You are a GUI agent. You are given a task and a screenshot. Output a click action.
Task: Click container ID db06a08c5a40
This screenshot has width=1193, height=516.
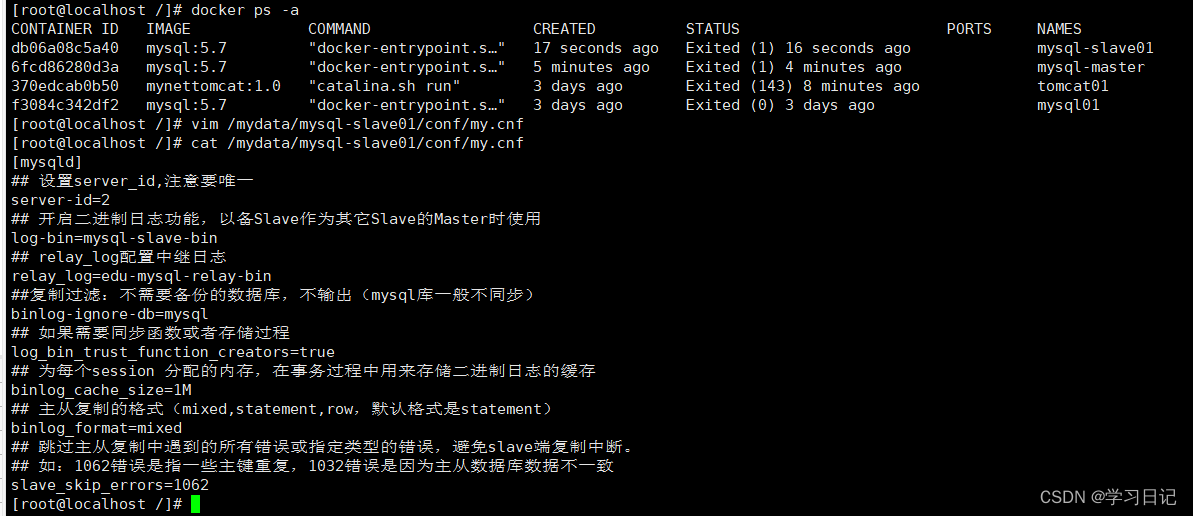[64, 48]
